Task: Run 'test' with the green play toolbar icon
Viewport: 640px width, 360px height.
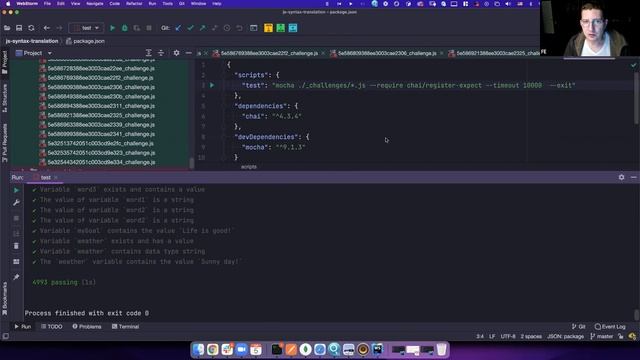Action: click(x=112, y=28)
